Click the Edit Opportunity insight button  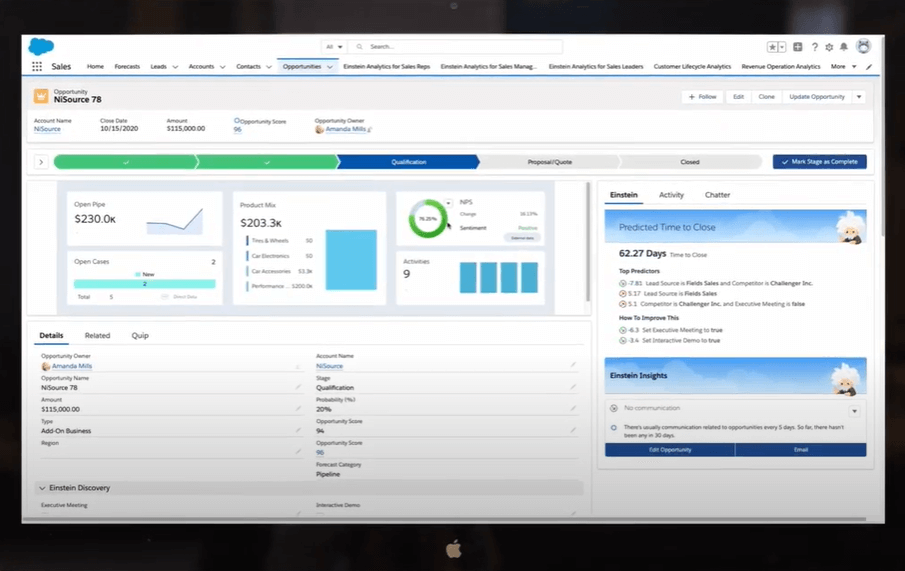670,450
